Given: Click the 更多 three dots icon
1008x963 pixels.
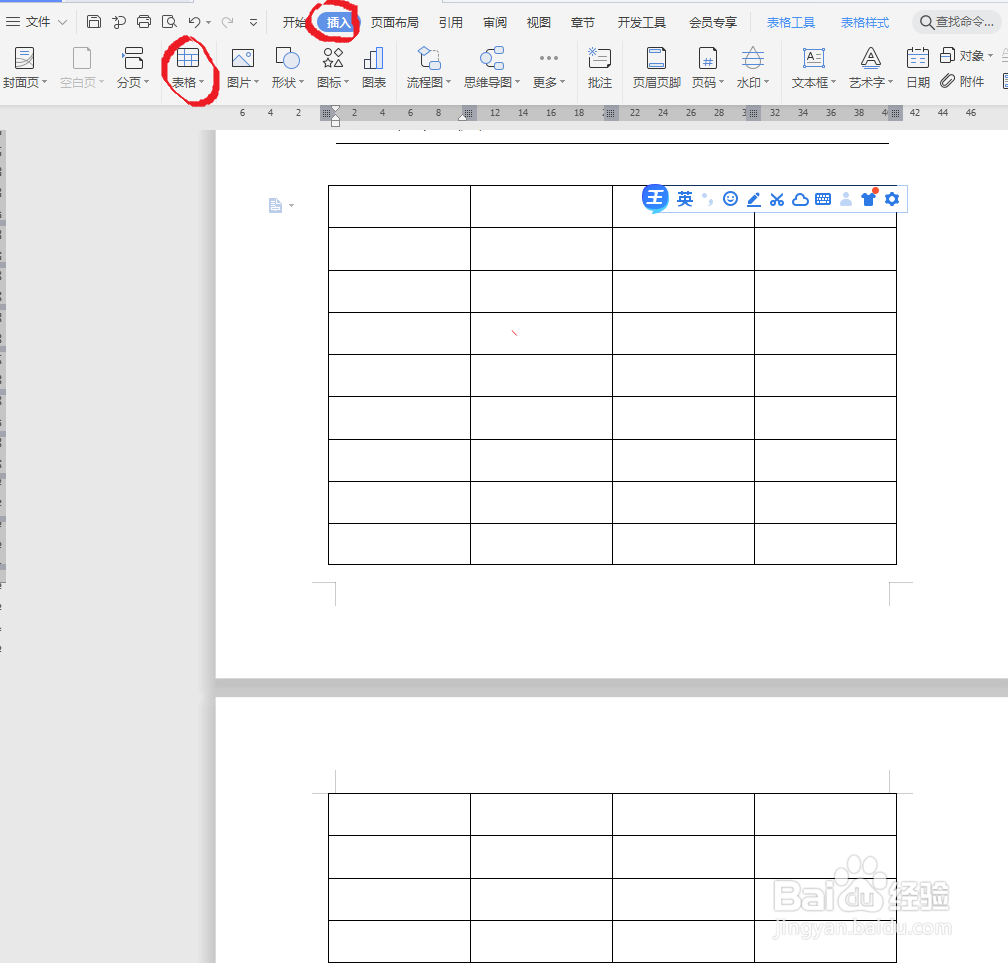Looking at the screenshot, I should pos(548,58).
